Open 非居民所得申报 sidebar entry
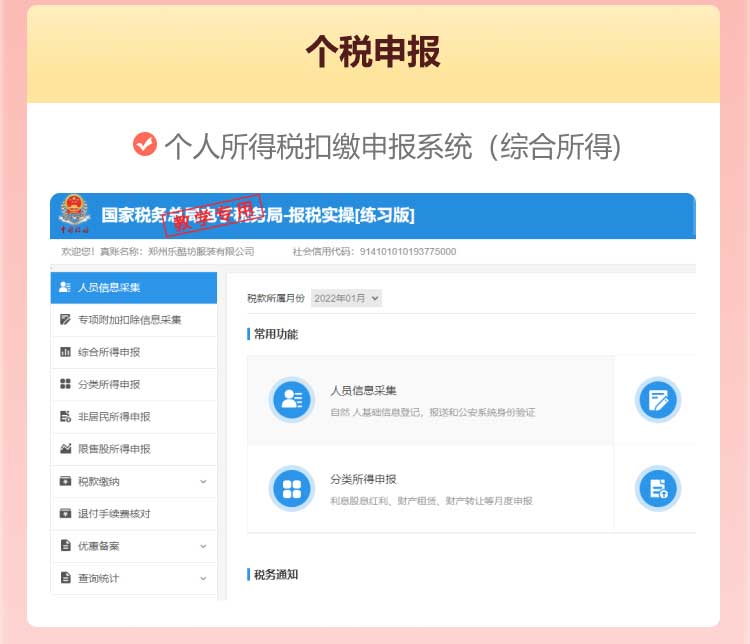This screenshot has width=750, height=644. click(x=114, y=417)
